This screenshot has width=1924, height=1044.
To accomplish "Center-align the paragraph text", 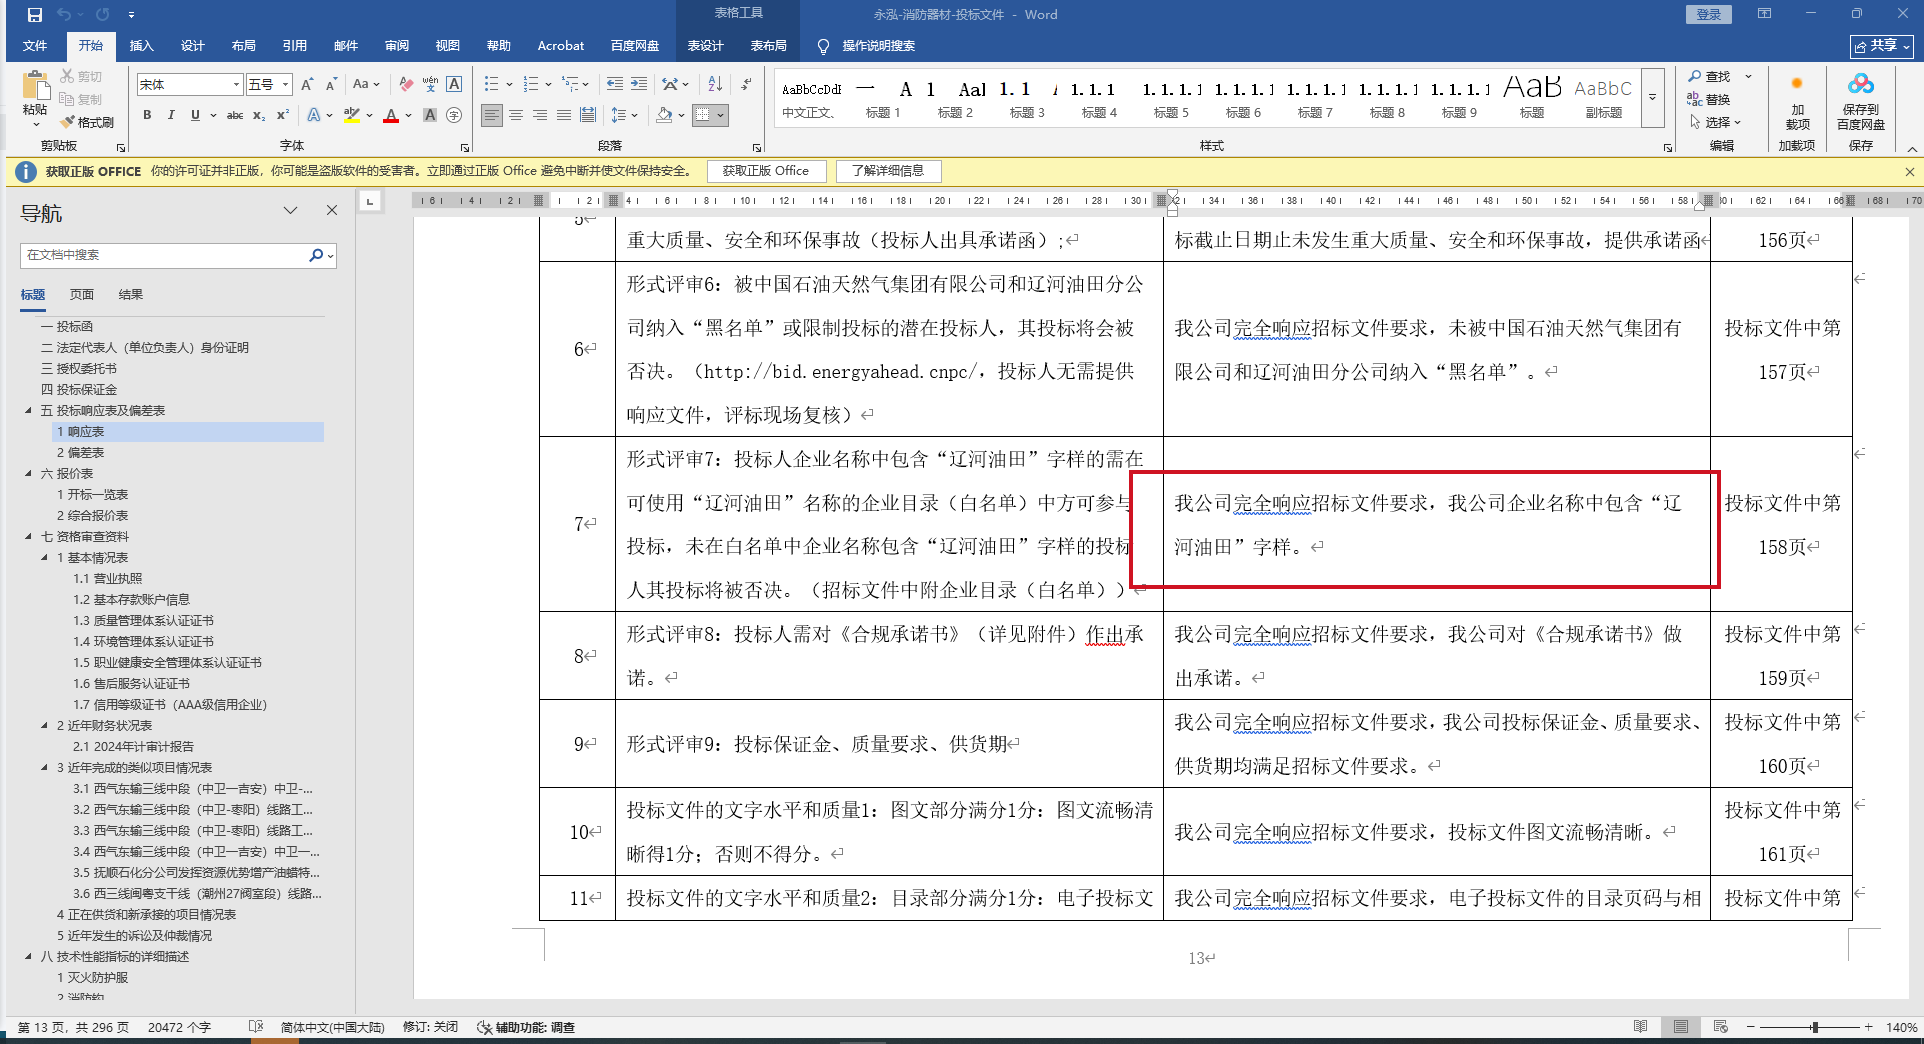I will coord(516,115).
